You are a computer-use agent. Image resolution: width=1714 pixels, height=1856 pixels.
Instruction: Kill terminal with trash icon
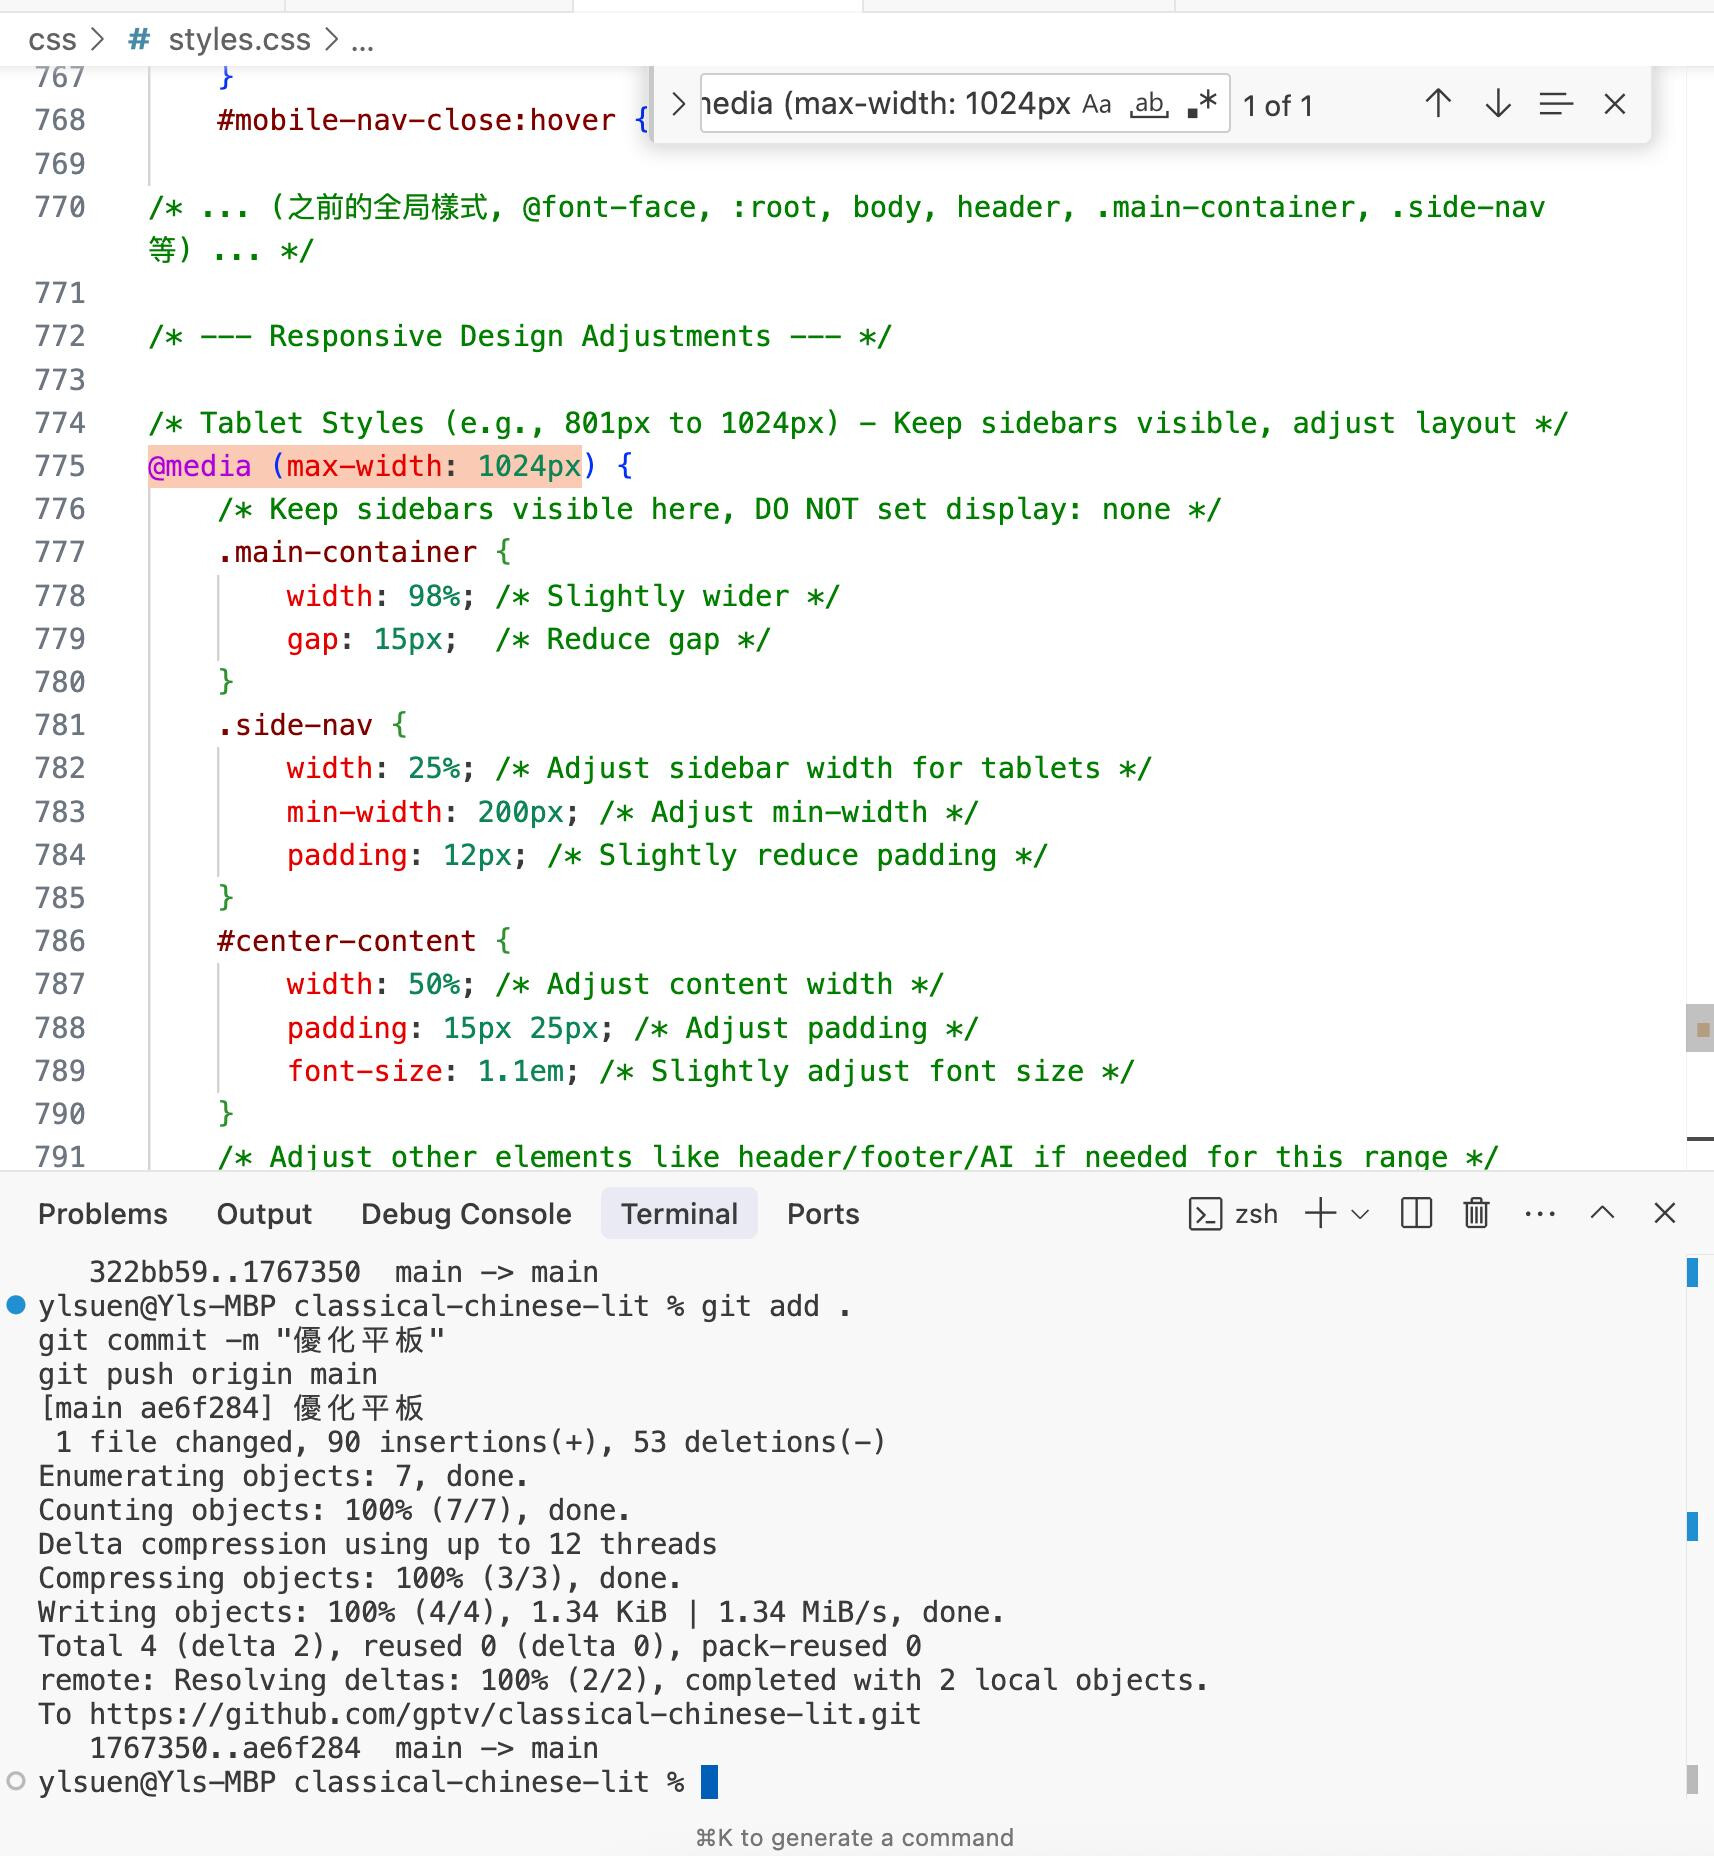coord(1476,1214)
